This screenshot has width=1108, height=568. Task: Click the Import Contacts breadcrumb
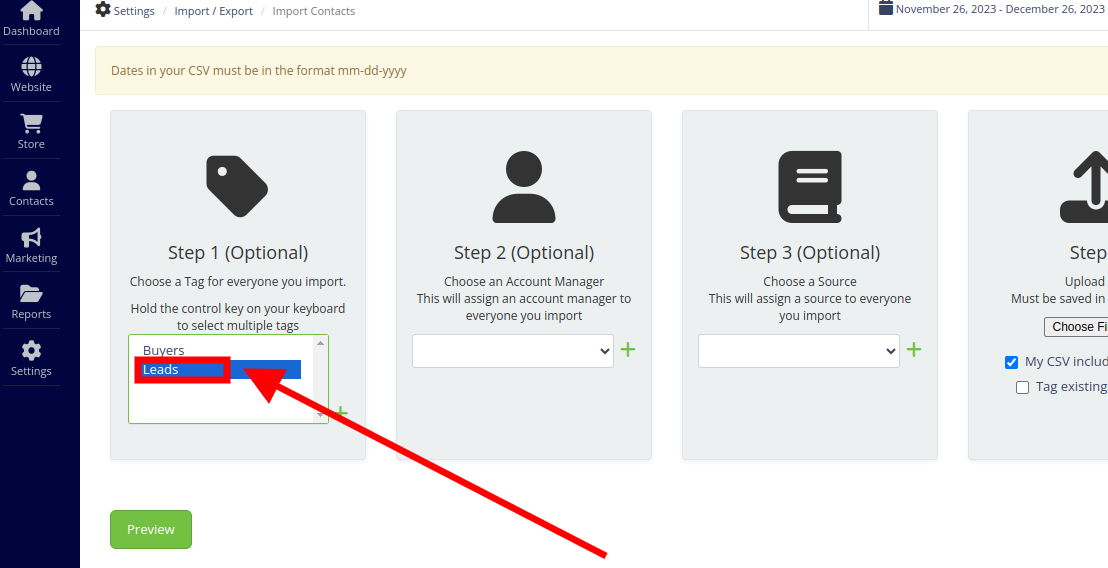coord(314,11)
